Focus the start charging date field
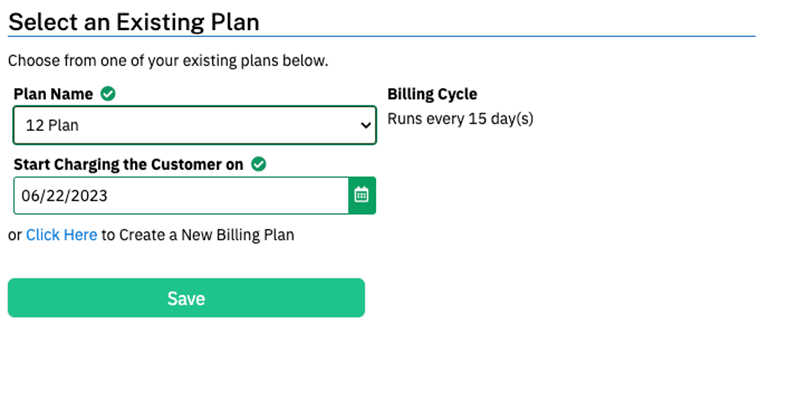788x400 pixels. [x=180, y=196]
